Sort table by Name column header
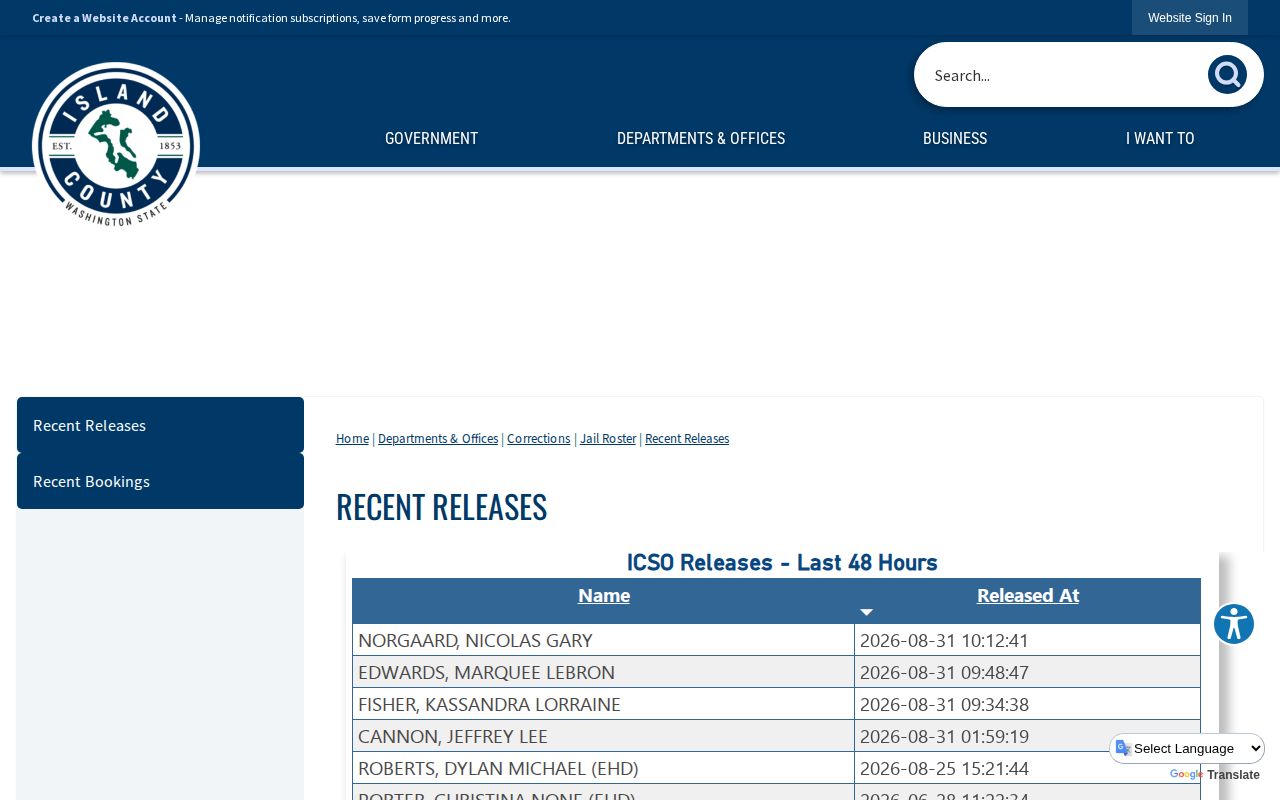 point(604,596)
